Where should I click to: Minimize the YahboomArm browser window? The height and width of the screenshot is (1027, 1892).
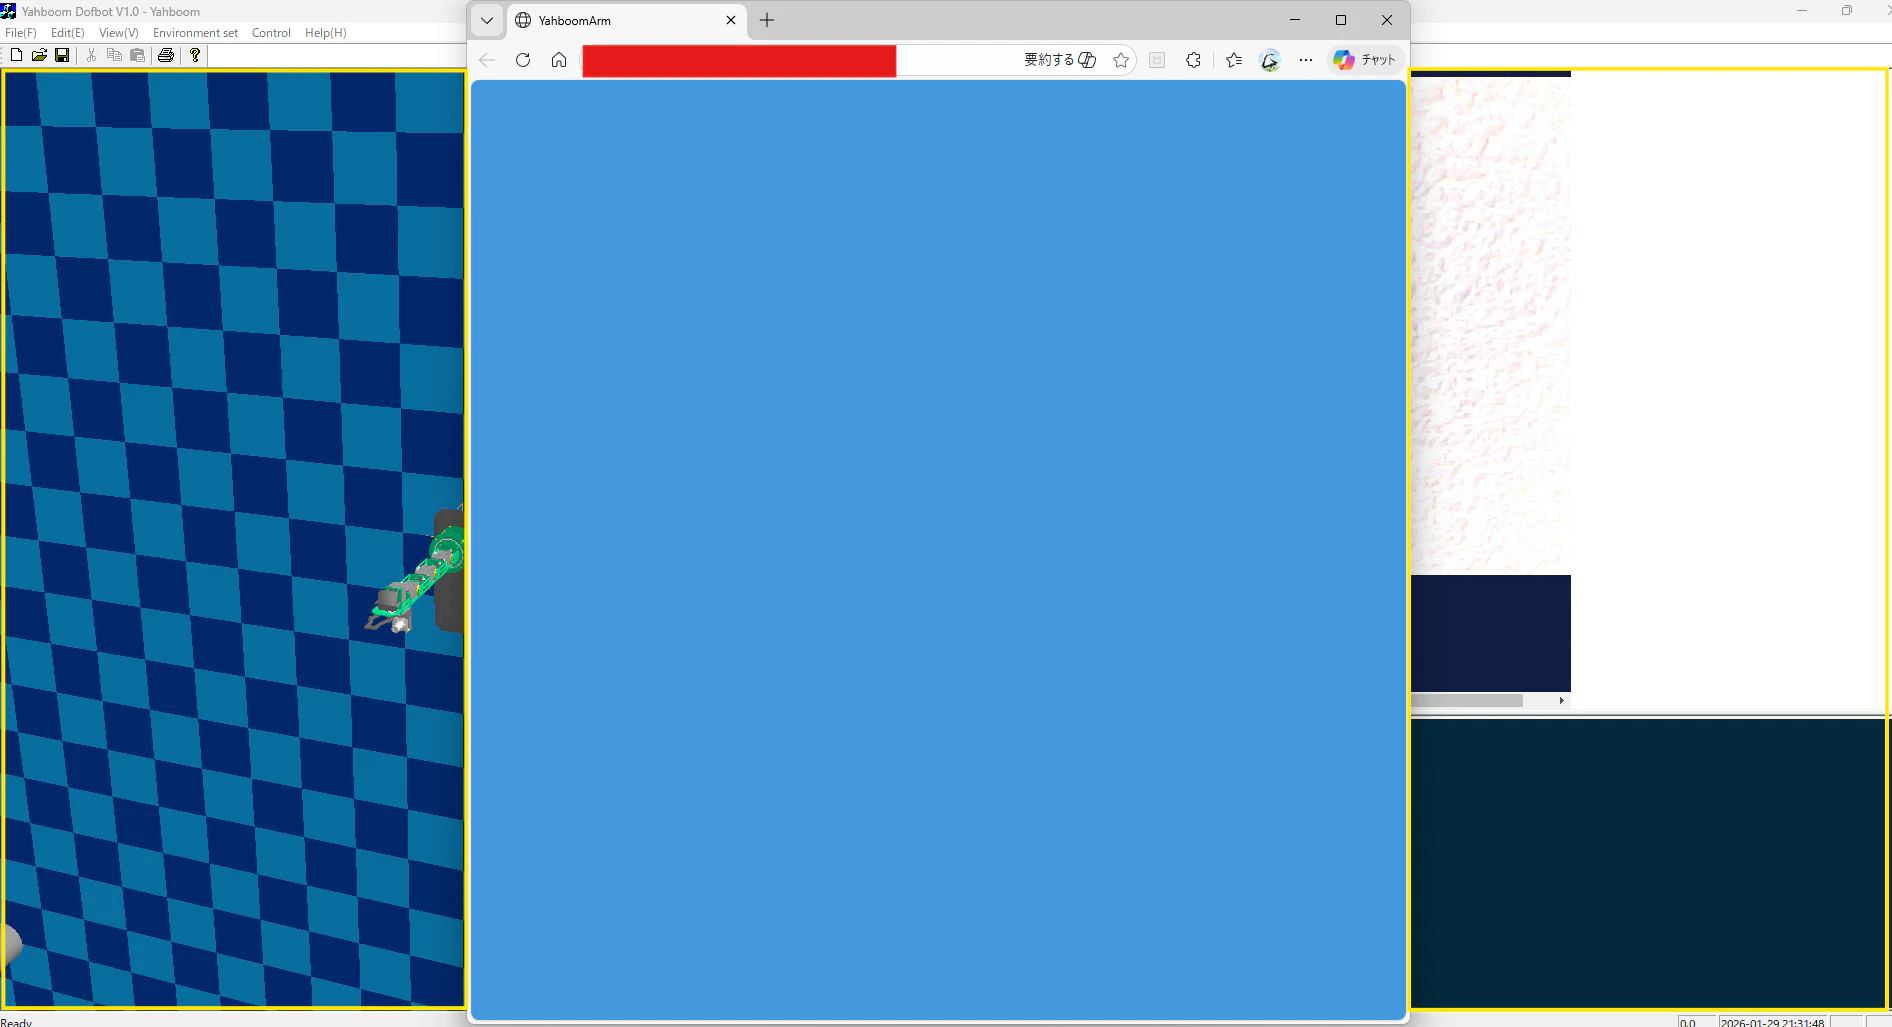click(1295, 20)
